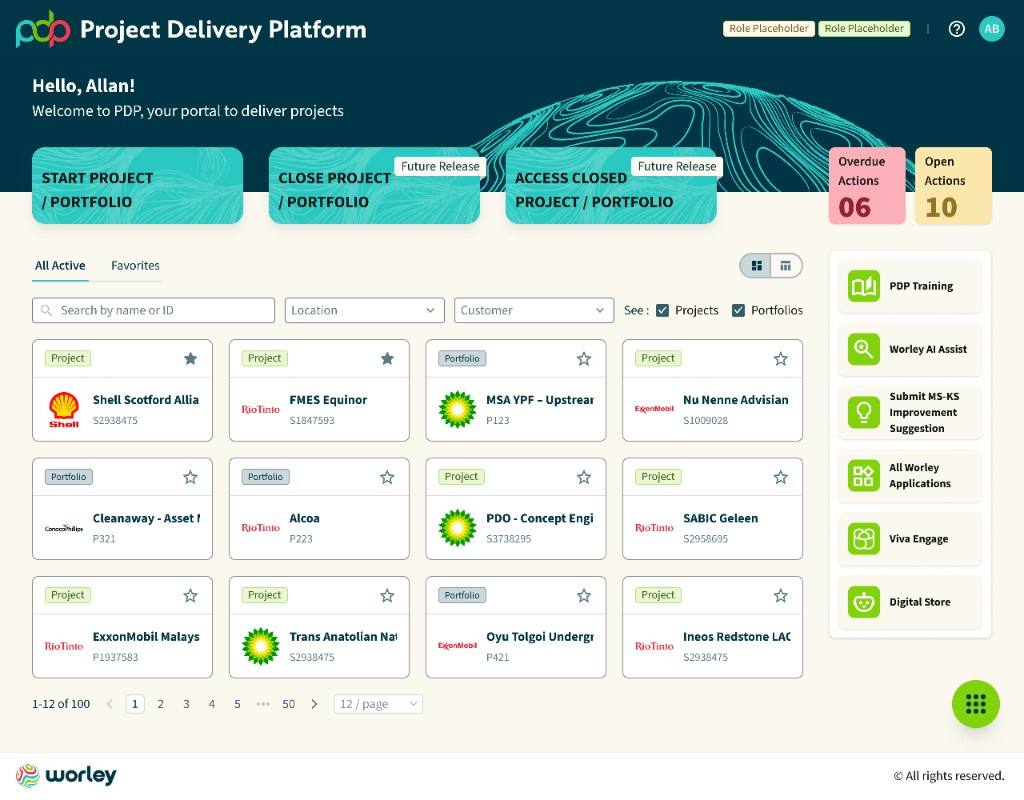
Task: Open the Overdue Actions 06 tile
Action: click(x=867, y=185)
